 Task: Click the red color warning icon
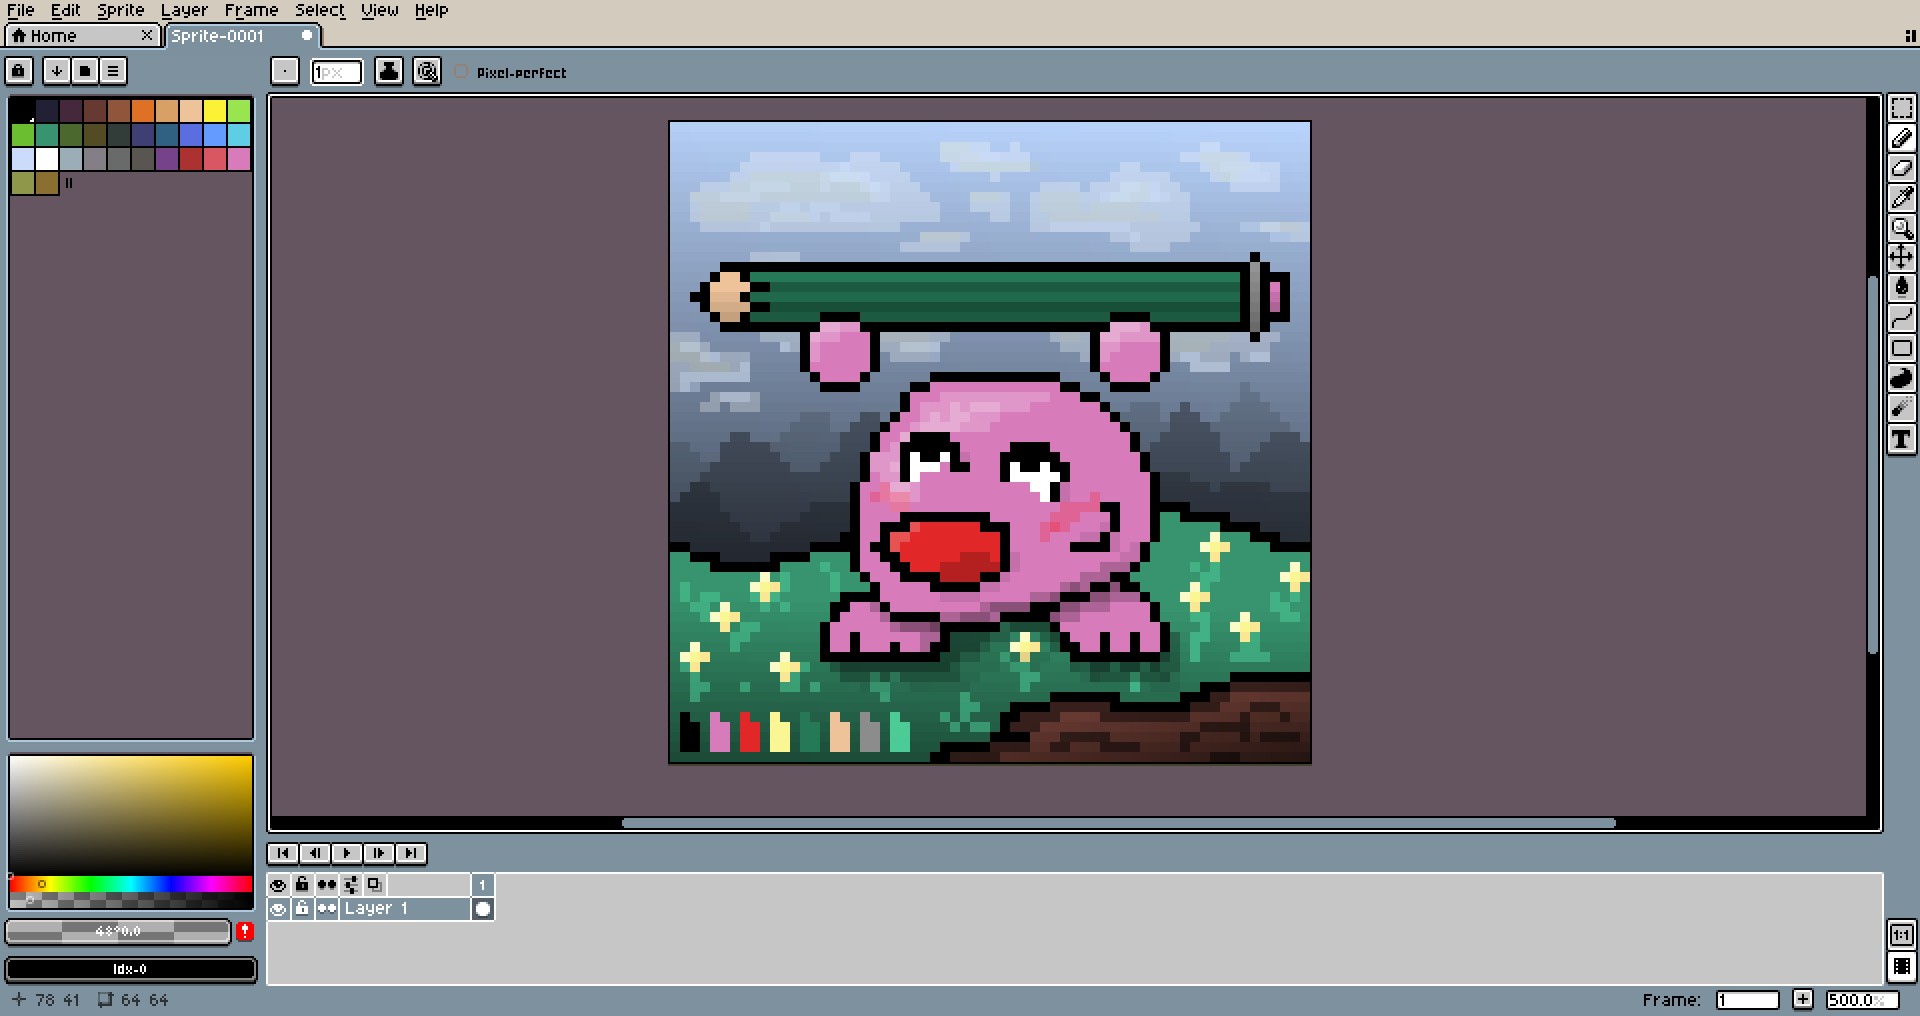pos(245,932)
